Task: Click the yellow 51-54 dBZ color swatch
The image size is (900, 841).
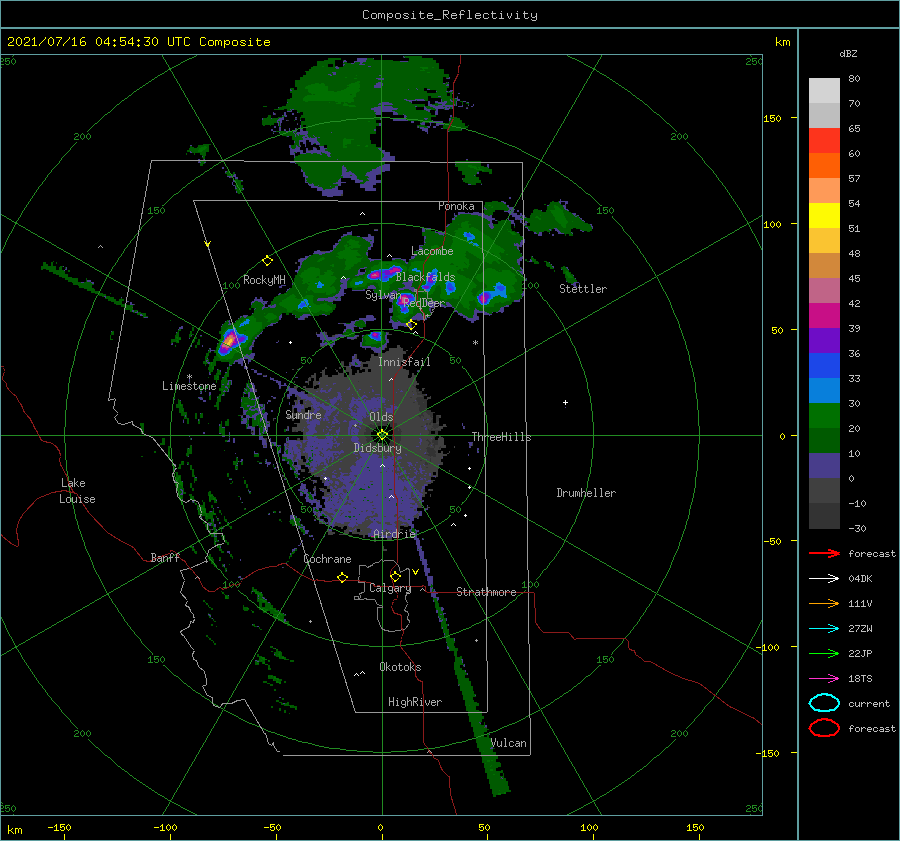Action: 824,216
